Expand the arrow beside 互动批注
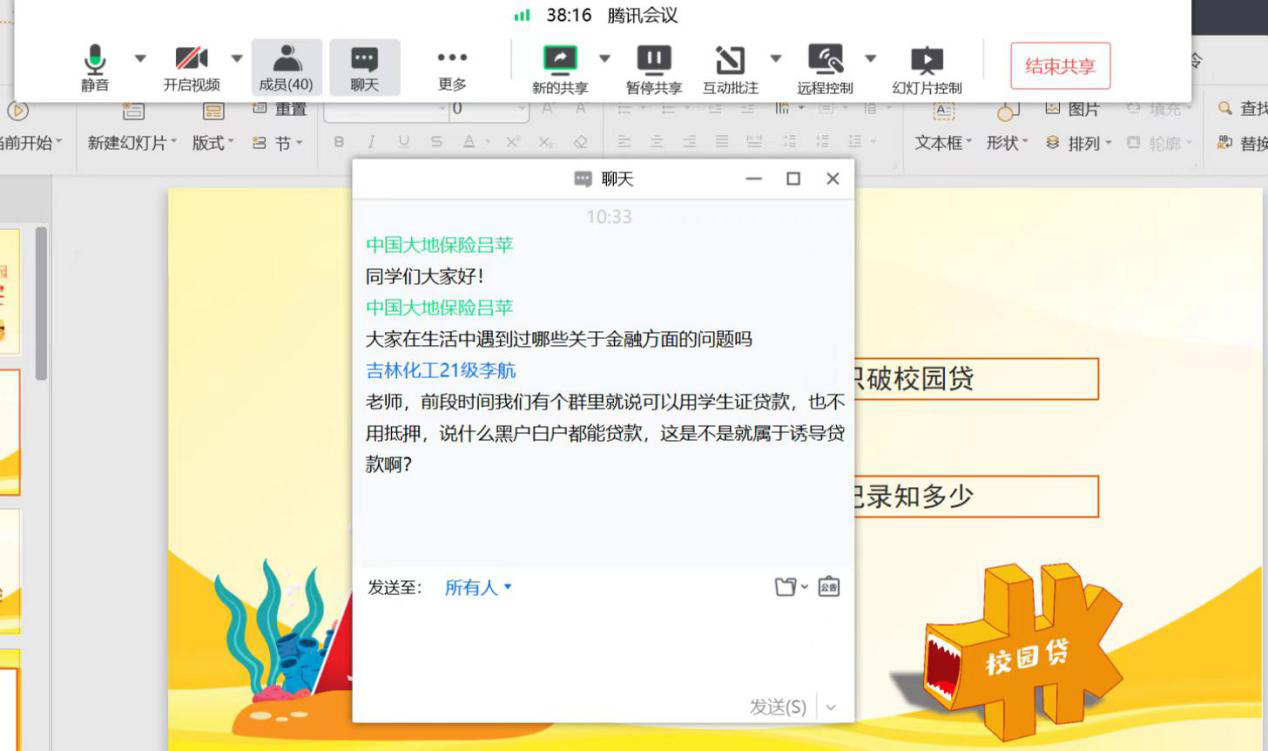1268x751 pixels. pyautogui.click(x=776, y=58)
